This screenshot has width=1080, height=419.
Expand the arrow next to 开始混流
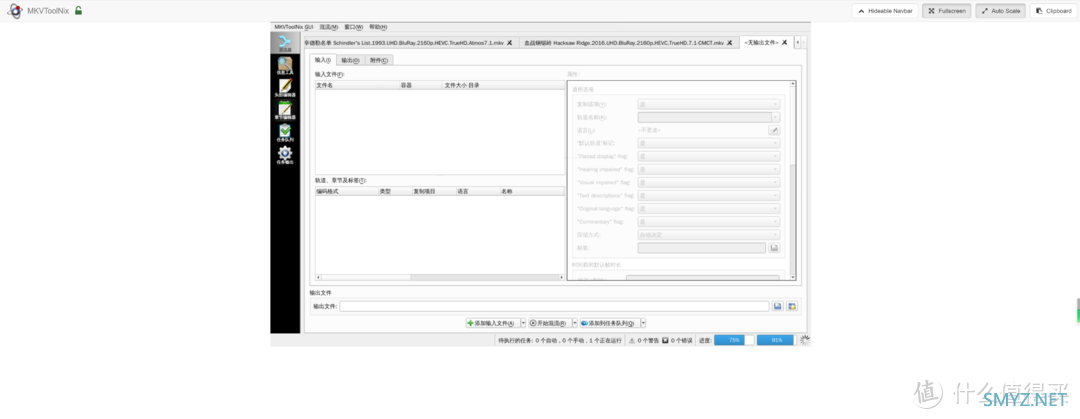point(574,323)
